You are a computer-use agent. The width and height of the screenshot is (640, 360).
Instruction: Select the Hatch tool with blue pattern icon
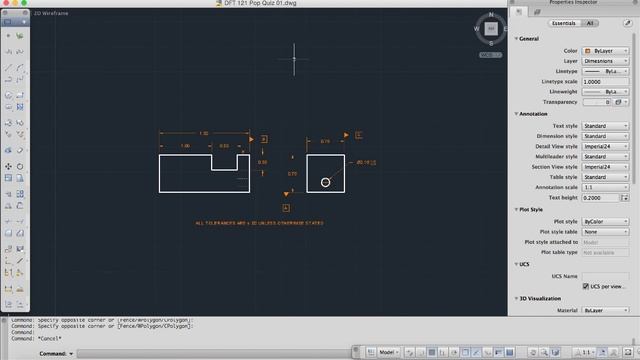(x=20, y=107)
